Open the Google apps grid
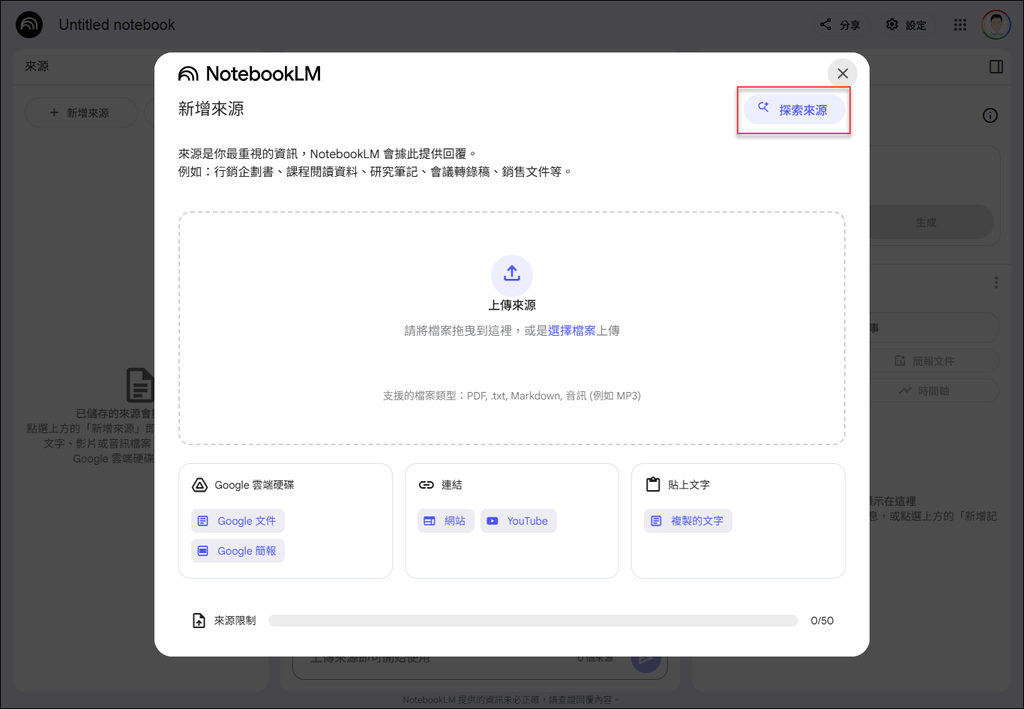 point(959,25)
